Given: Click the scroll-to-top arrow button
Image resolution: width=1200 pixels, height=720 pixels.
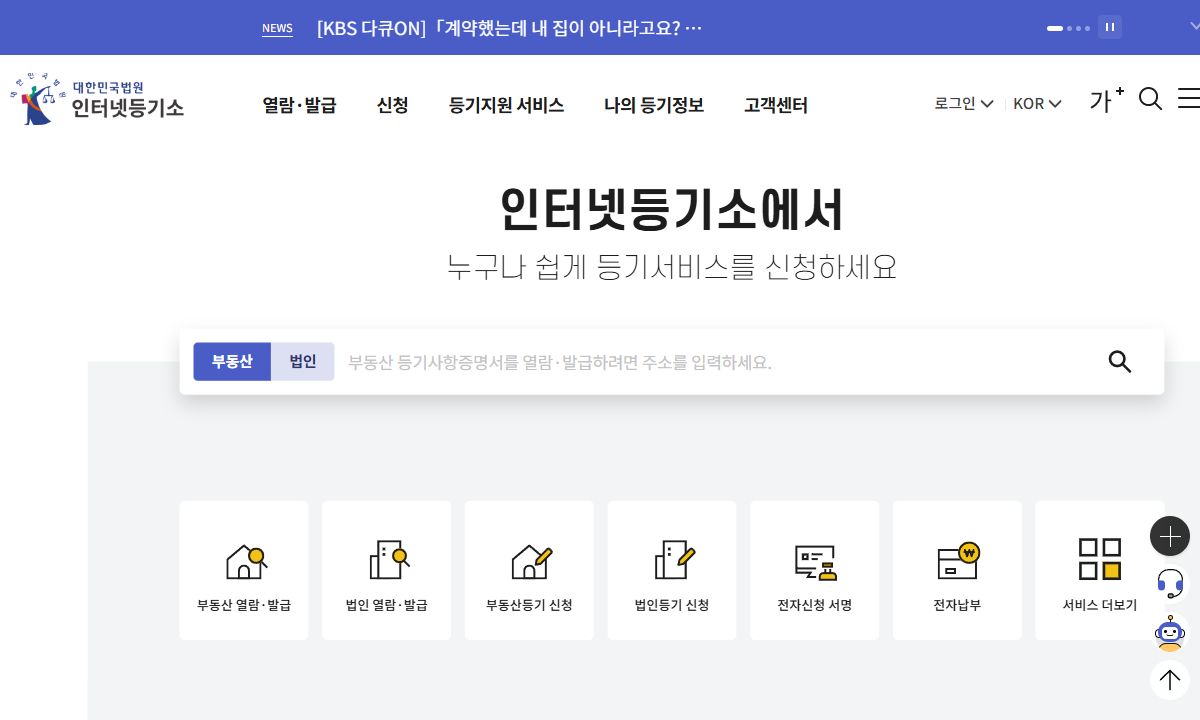Looking at the screenshot, I should coord(1170,680).
